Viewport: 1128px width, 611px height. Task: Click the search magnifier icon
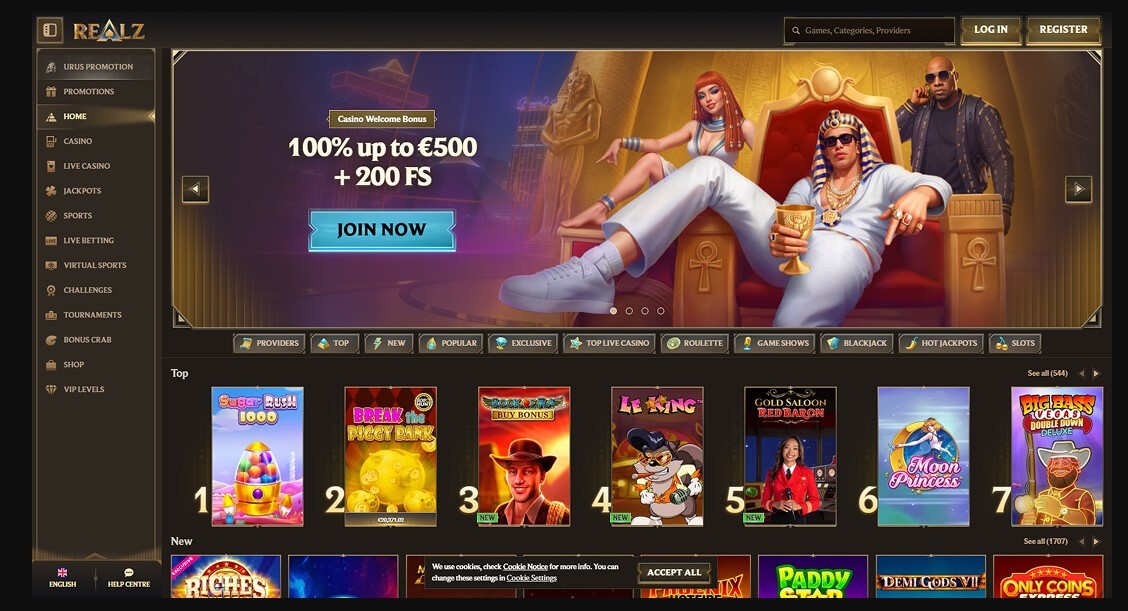coord(796,31)
